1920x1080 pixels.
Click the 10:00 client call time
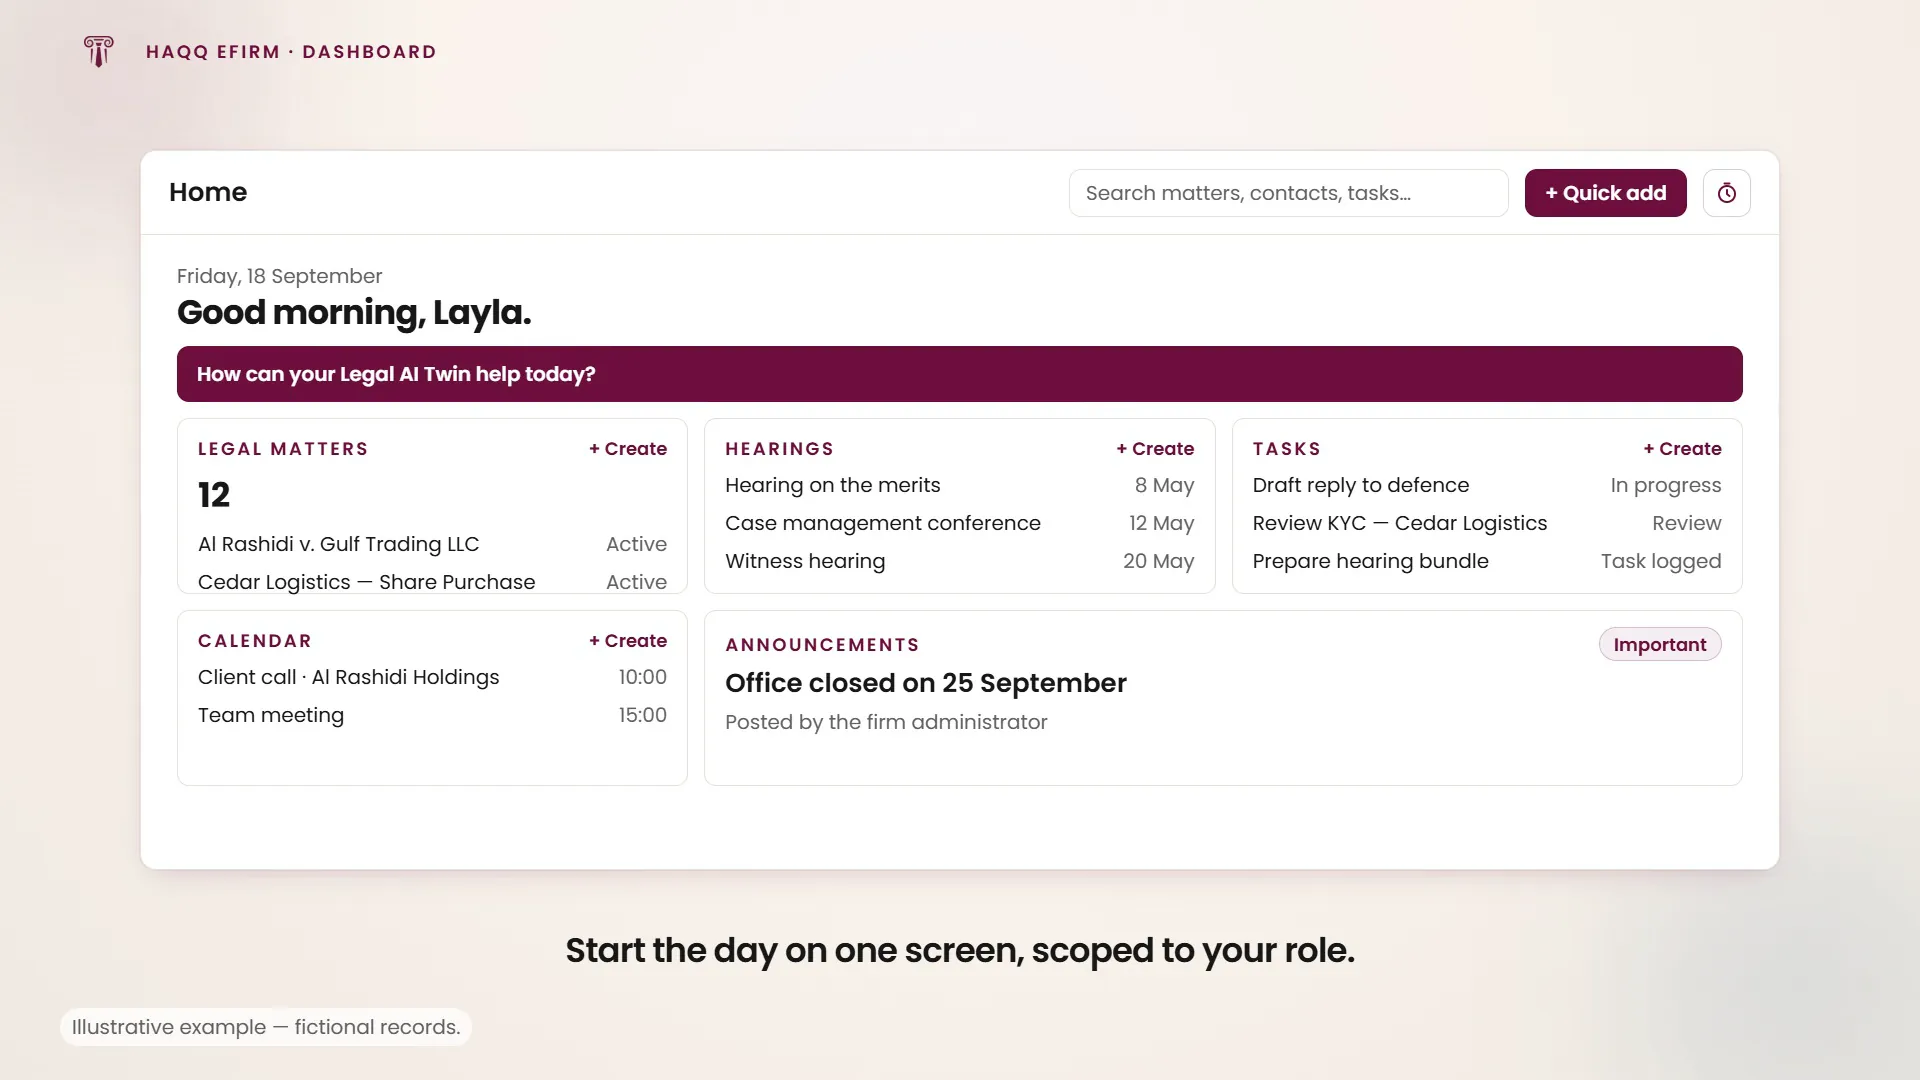[x=642, y=677]
